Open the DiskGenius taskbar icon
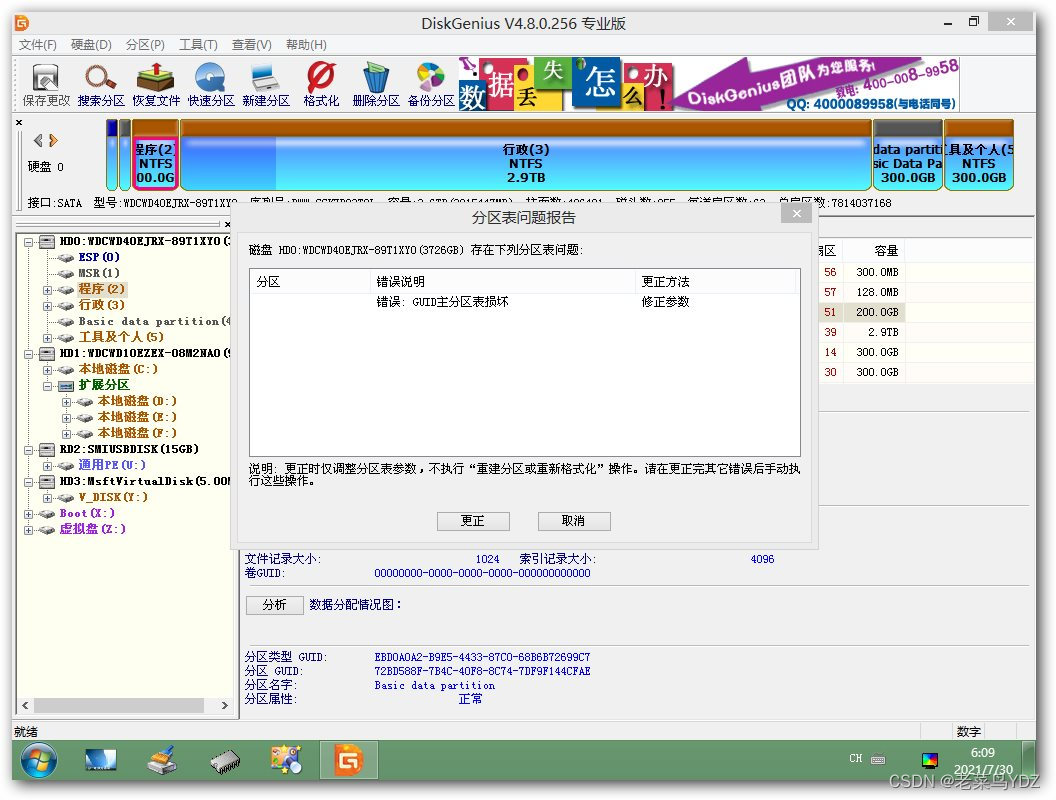 tap(349, 761)
